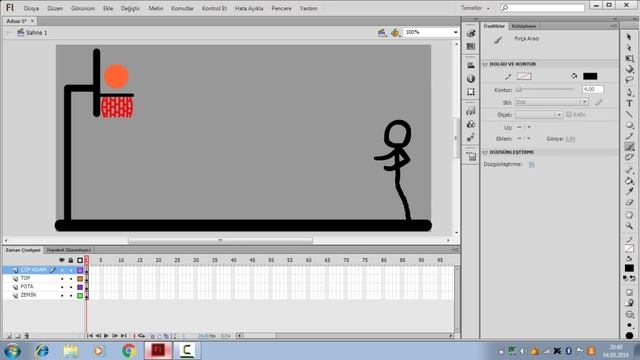Open the Info panel icon in dock

tap(471, 78)
